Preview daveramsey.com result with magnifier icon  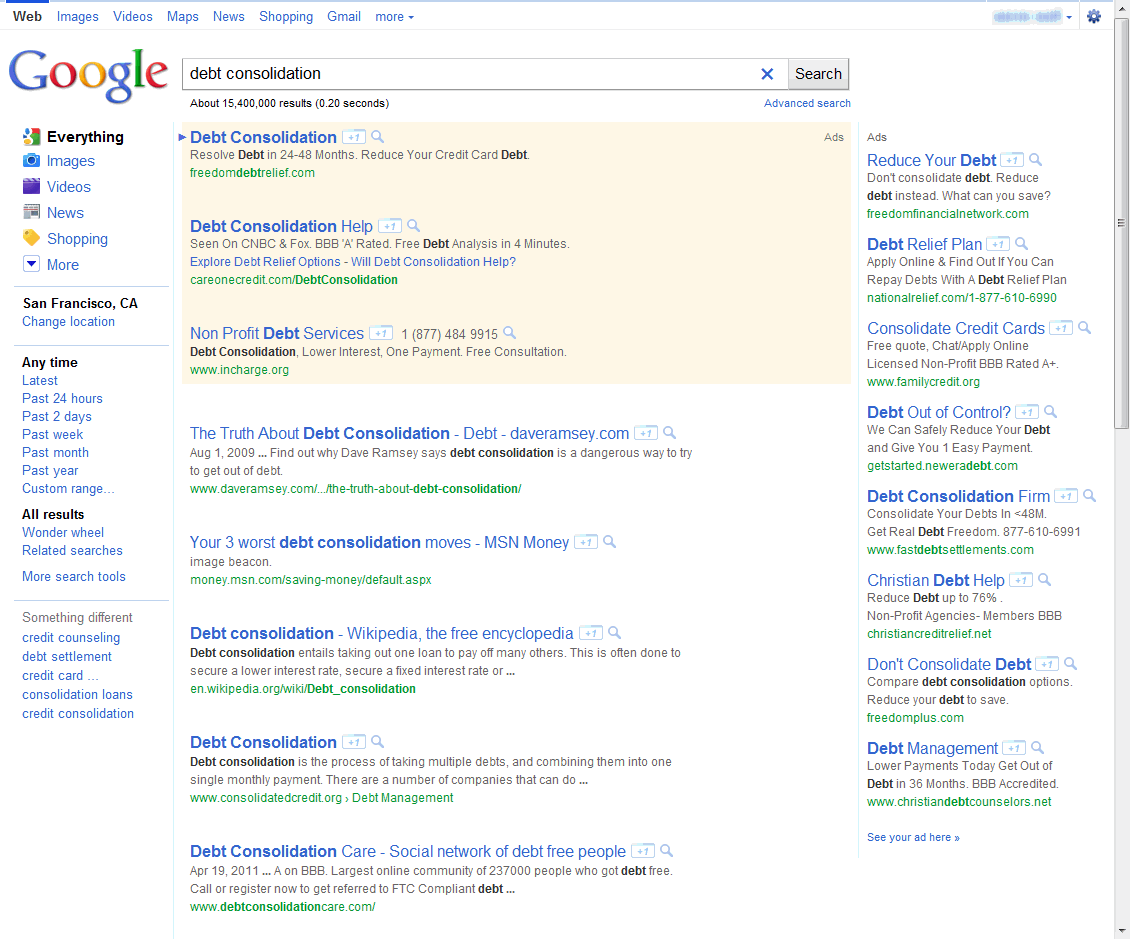(669, 433)
